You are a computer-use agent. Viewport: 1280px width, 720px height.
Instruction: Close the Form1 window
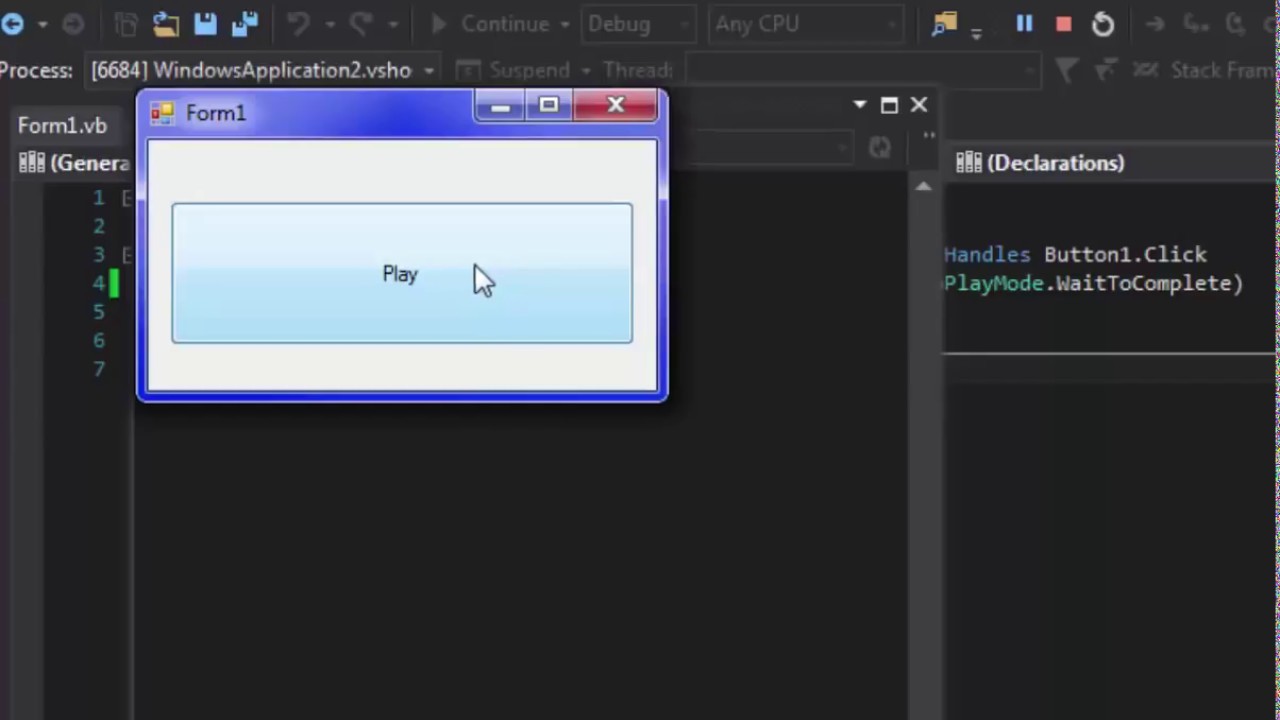coord(616,105)
